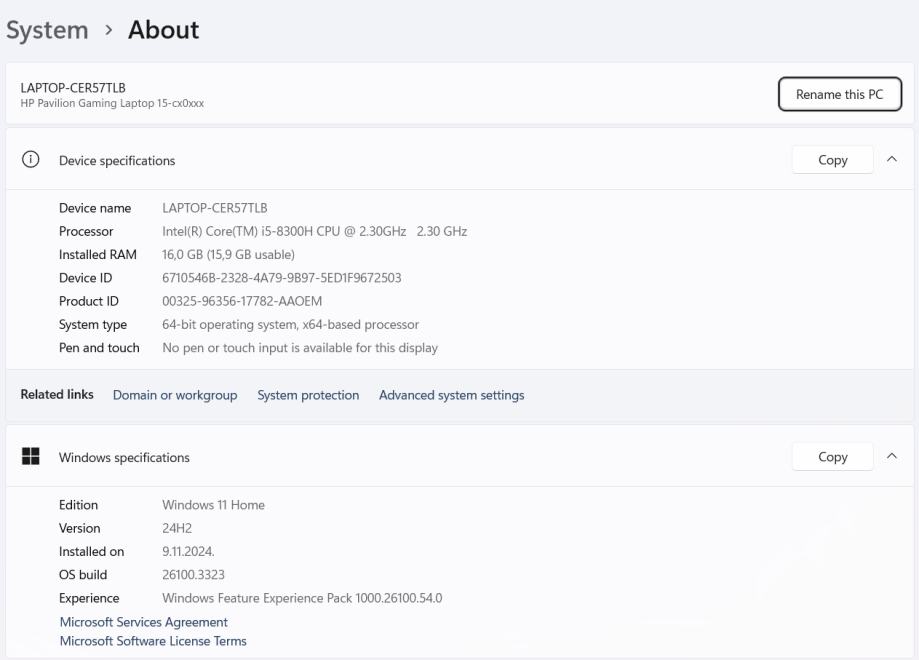Click Product ID value 00325-96356-17782-AAOEM
919x660 pixels.
(x=241, y=301)
